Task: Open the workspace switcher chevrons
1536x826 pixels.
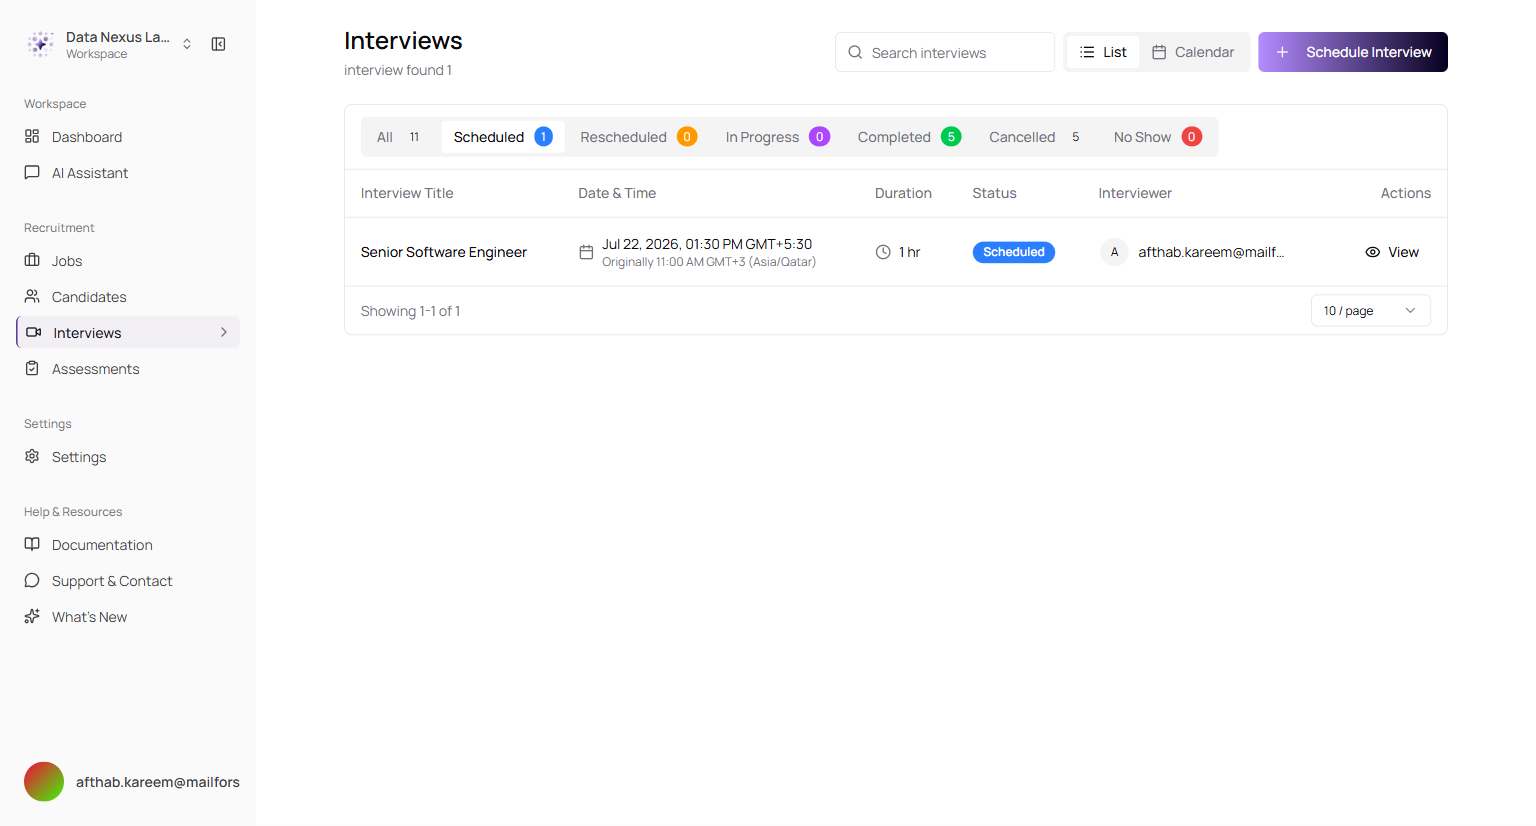Action: coord(187,44)
